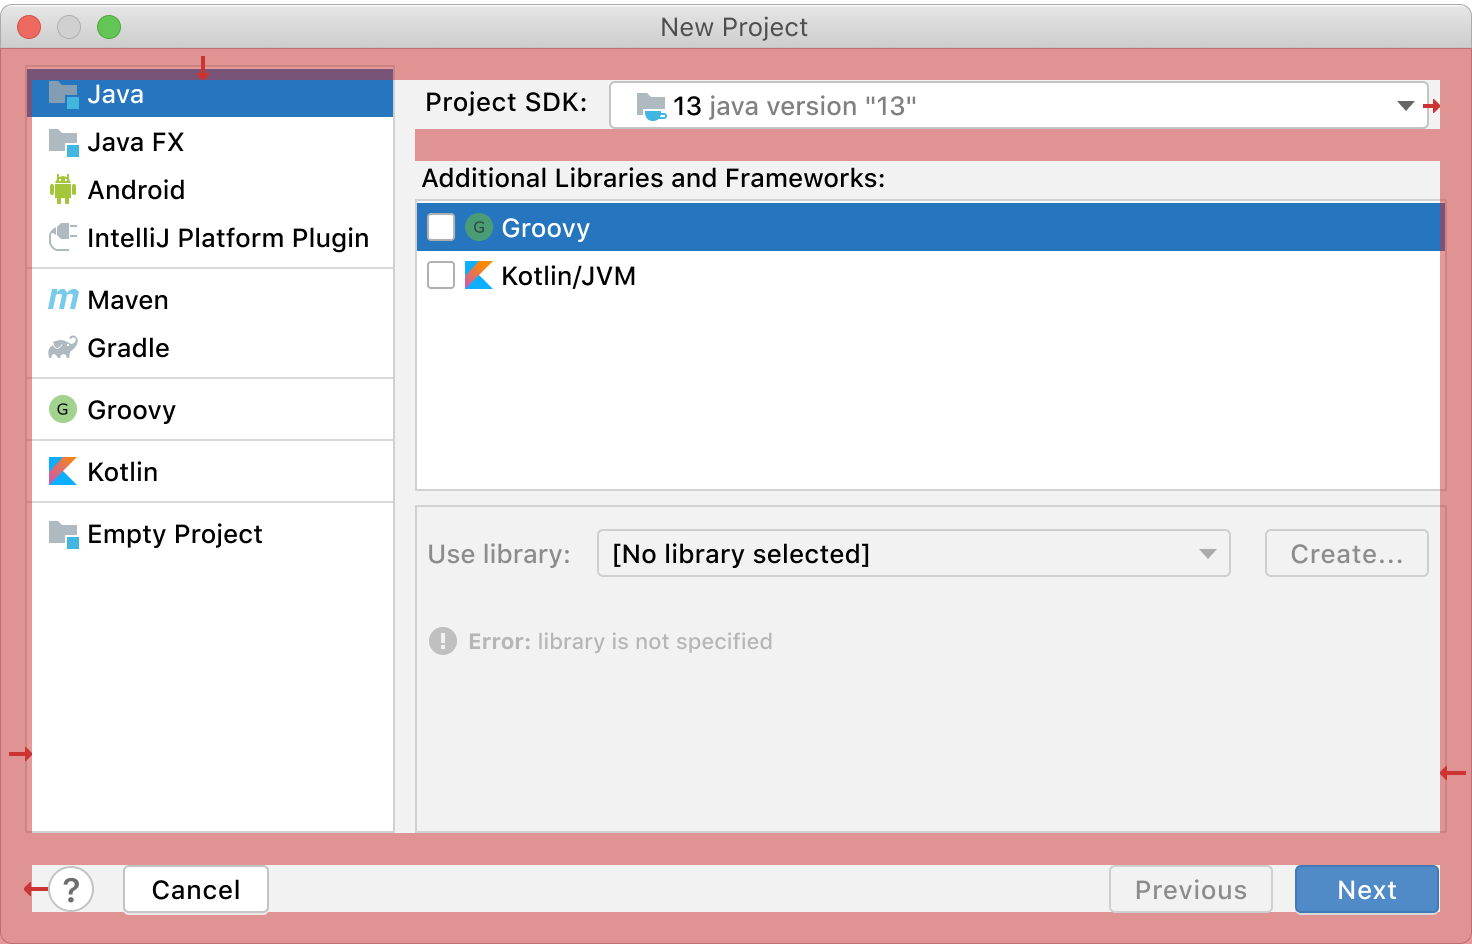1472x944 pixels.
Task: Choose Gradle from the project list
Action: click(x=128, y=348)
